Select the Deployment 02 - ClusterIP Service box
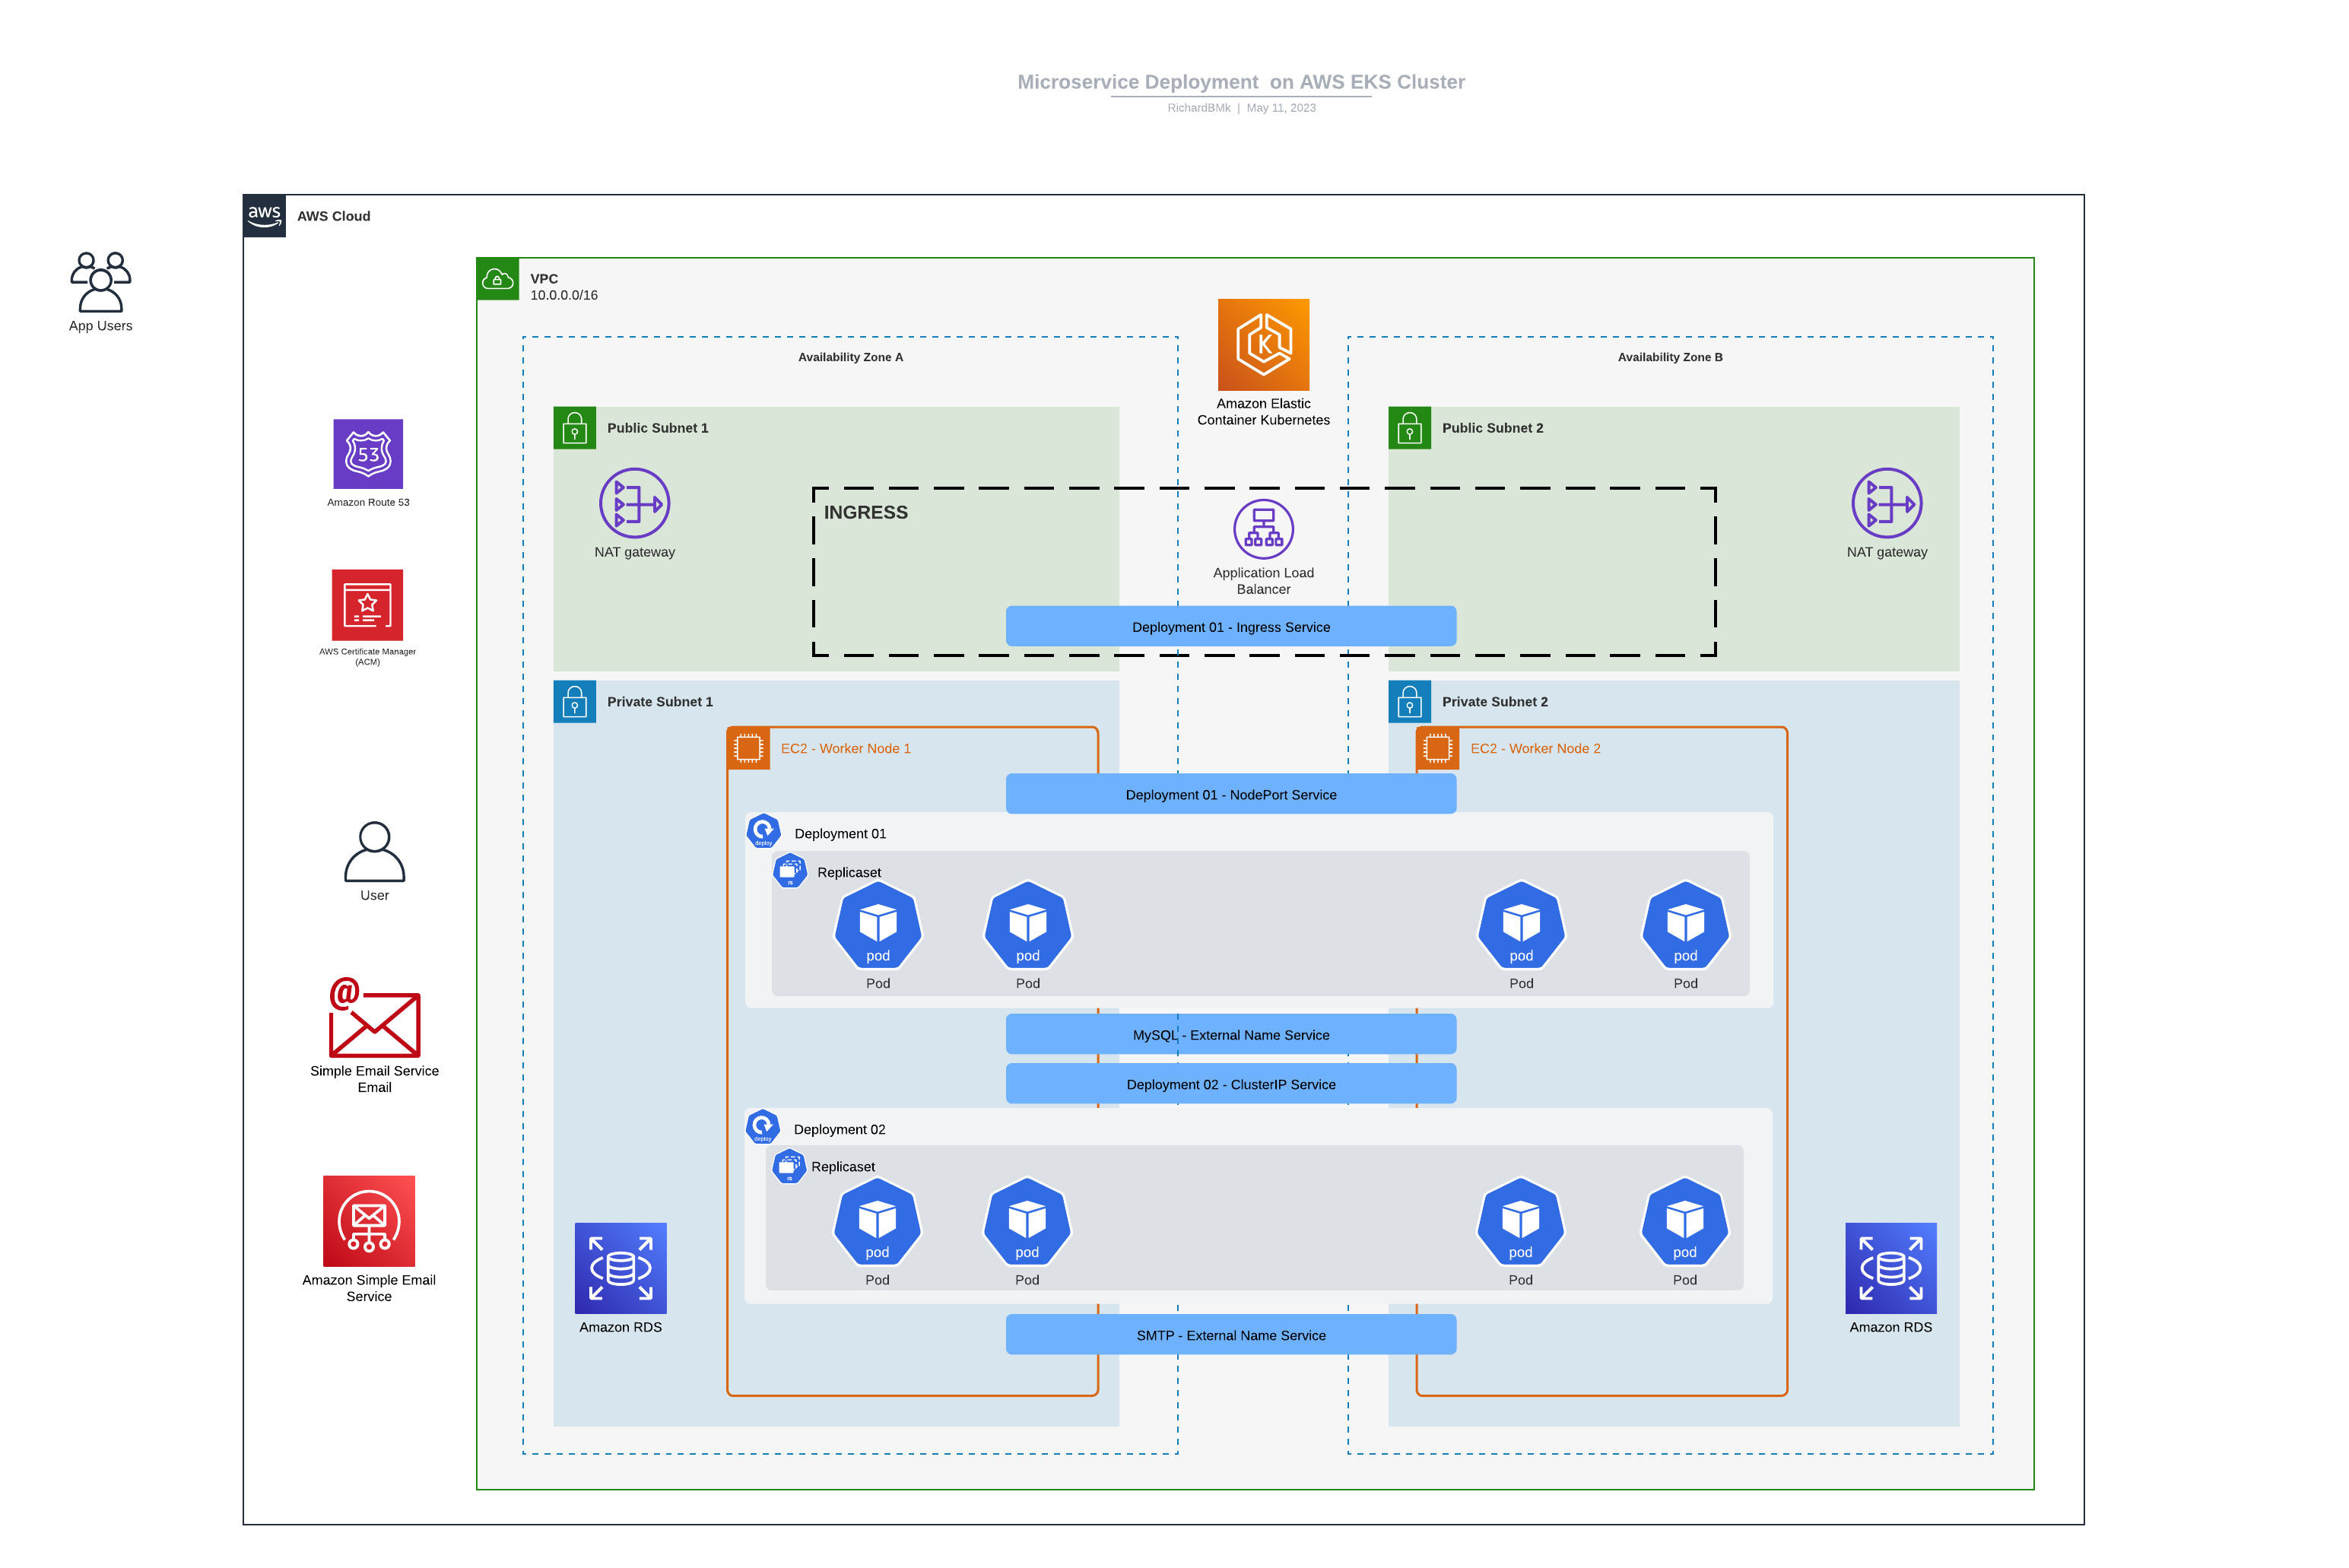Image resolution: width=2349 pixels, height=1568 pixels. 1231,1084
